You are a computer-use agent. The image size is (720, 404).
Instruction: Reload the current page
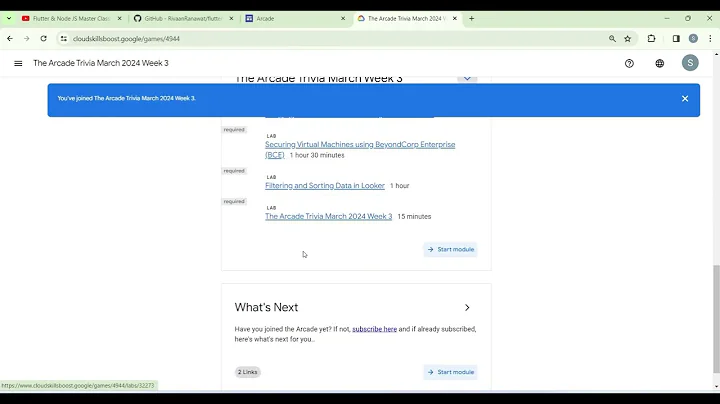coord(44,39)
